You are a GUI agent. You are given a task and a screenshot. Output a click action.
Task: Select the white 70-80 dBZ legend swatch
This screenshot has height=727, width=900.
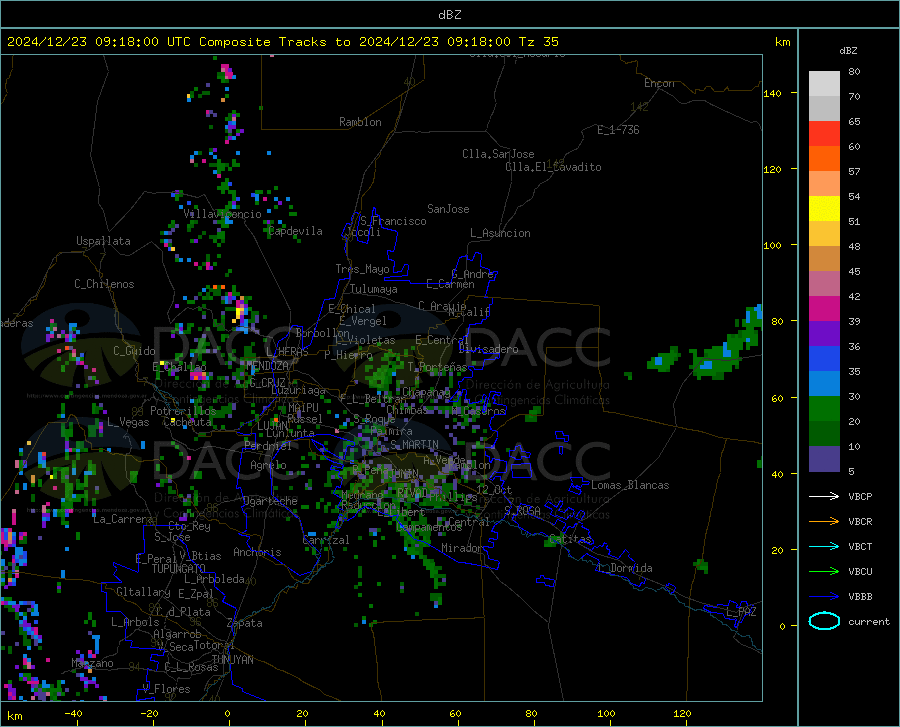tap(824, 84)
